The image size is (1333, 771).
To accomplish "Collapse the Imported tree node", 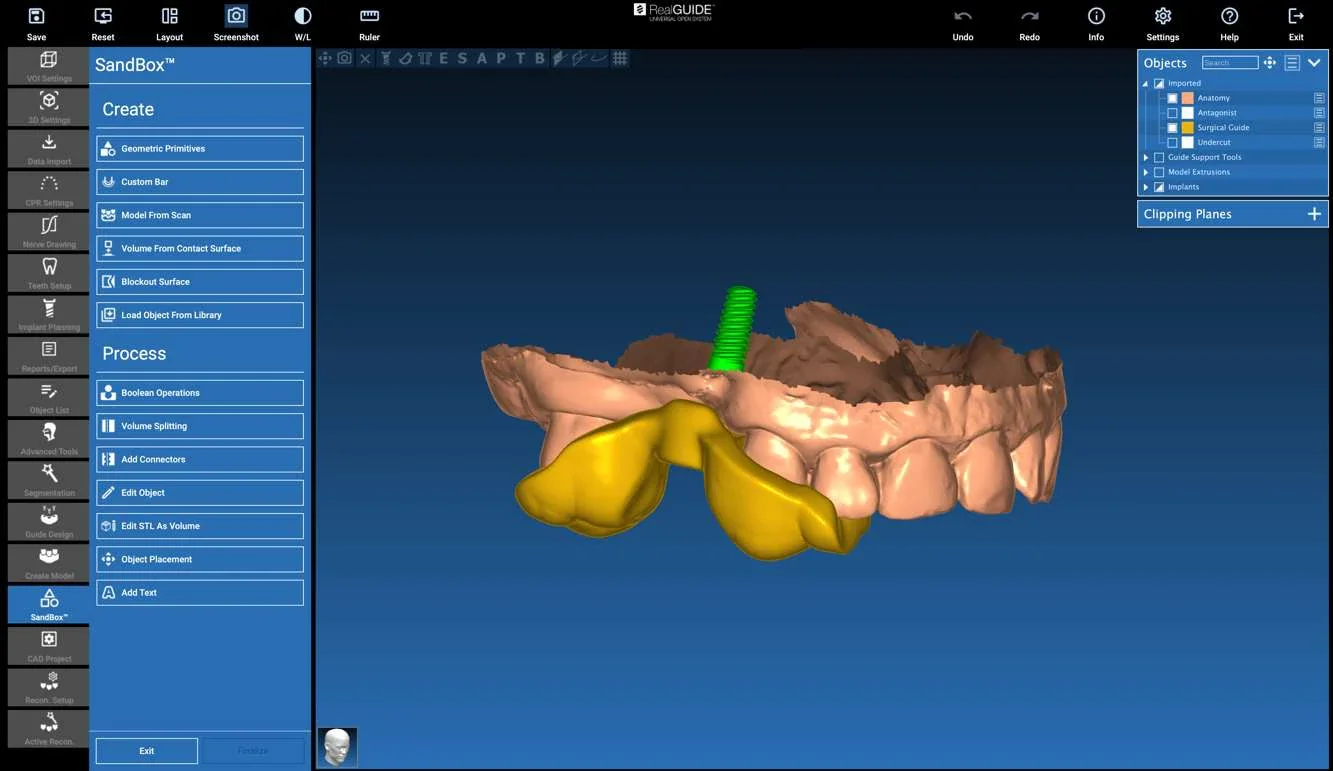I will pyautogui.click(x=1146, y=83).
